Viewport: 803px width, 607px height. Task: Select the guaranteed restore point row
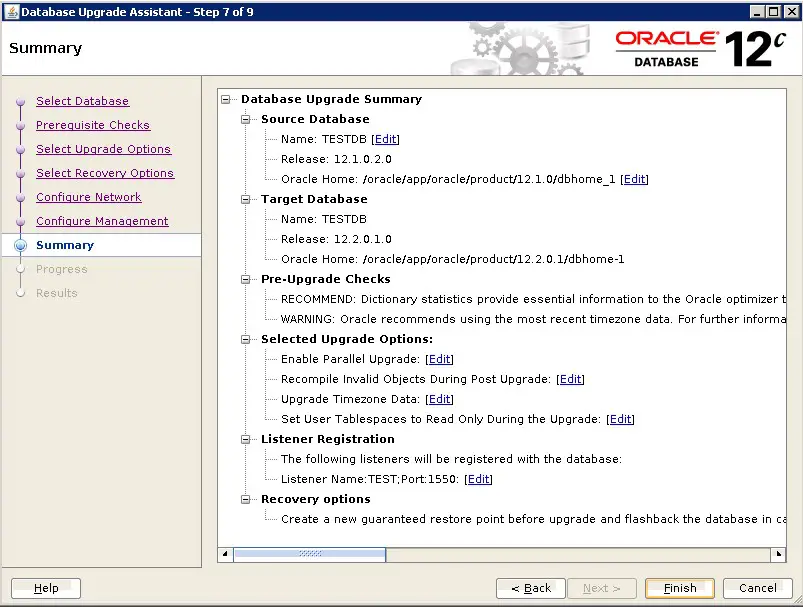pyautogui.click(x=533, y=519)
